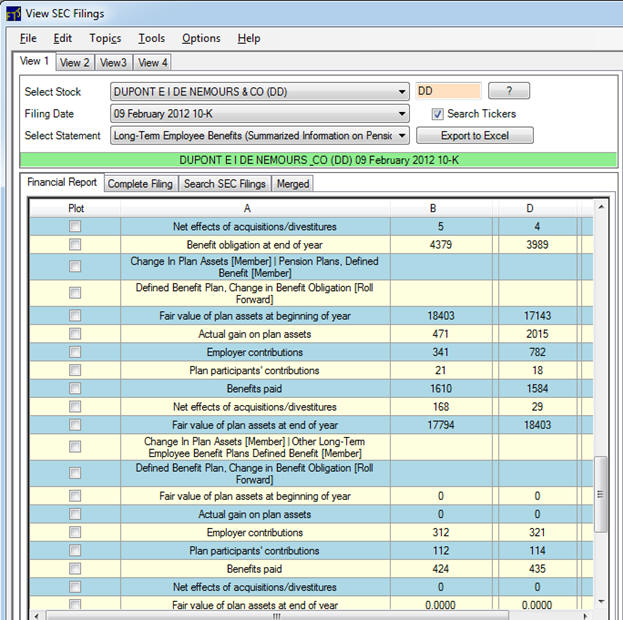Viewport: 623px width, 620px height.
Task: Check Plot box for Plan participants' contributions 112 row
Action: pos(75,550)
